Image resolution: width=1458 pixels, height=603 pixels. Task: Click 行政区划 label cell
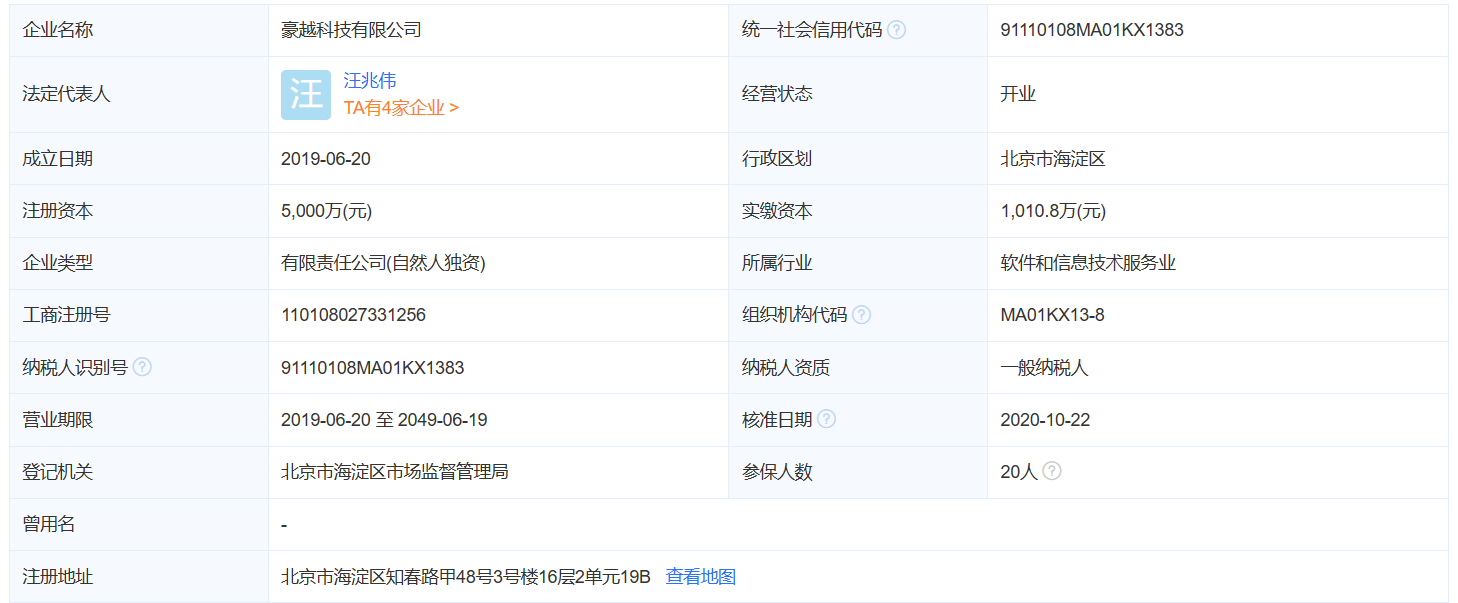[x=858, y=159]
